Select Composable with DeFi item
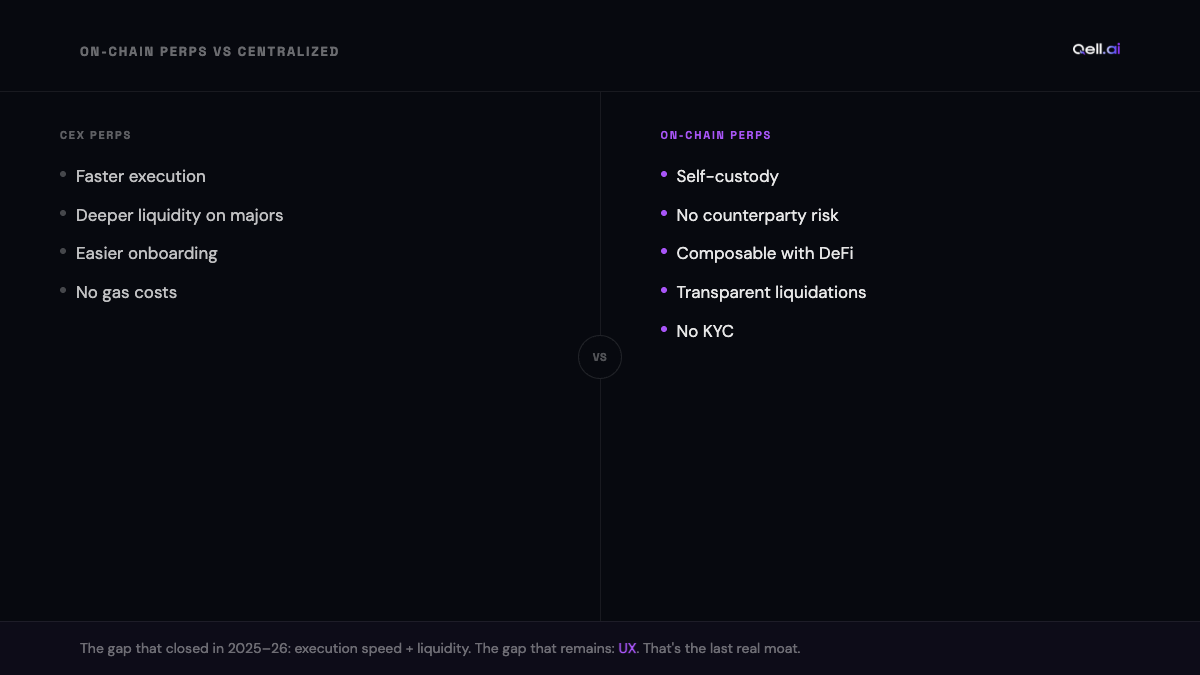 pos(765,253)
